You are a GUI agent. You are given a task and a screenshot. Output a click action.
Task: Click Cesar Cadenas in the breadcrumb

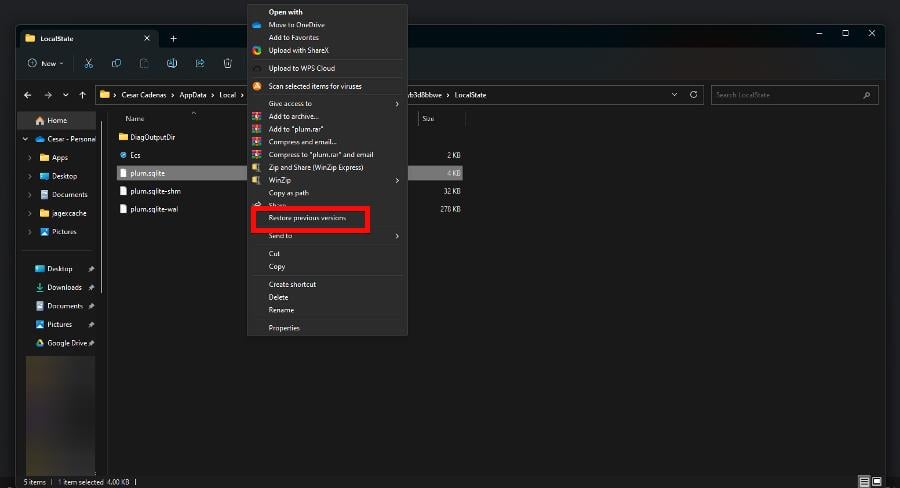143,95
